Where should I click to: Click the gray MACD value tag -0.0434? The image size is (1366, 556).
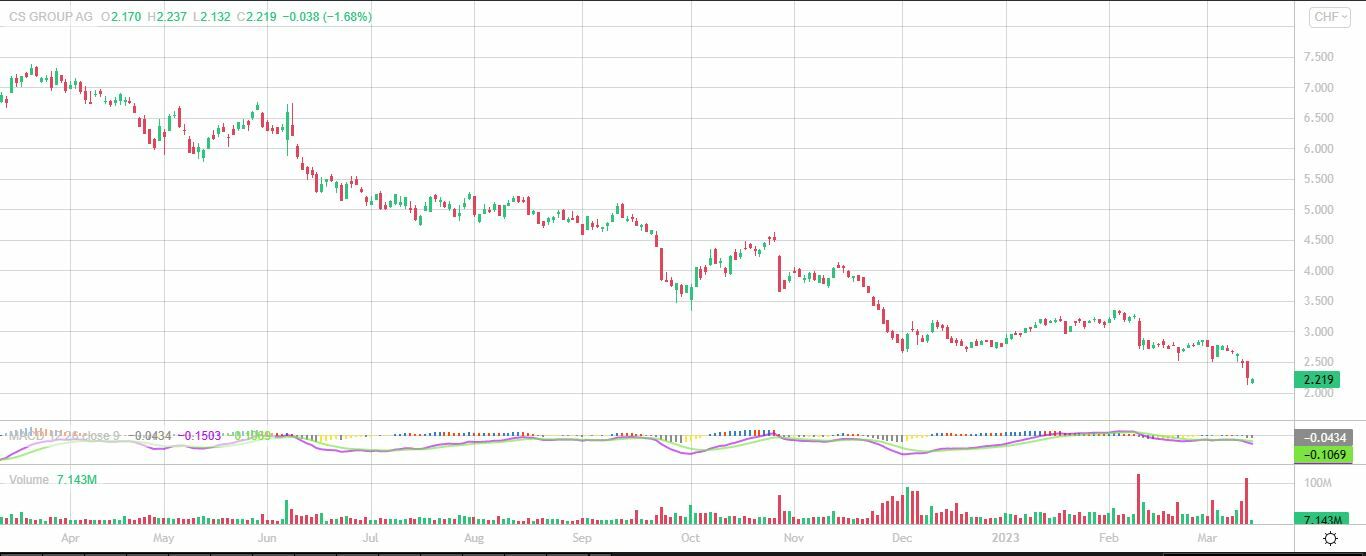[x=1316, y=437]
